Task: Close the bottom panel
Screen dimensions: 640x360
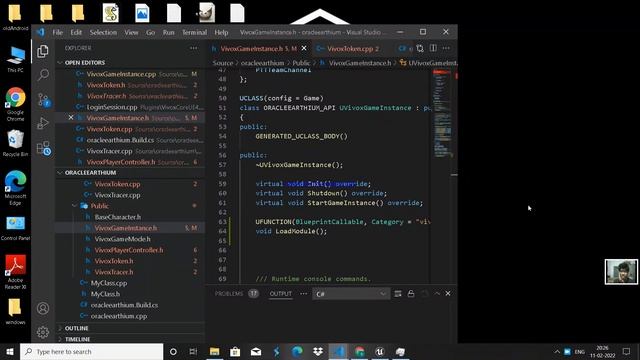Action: [x=448, y=293]
